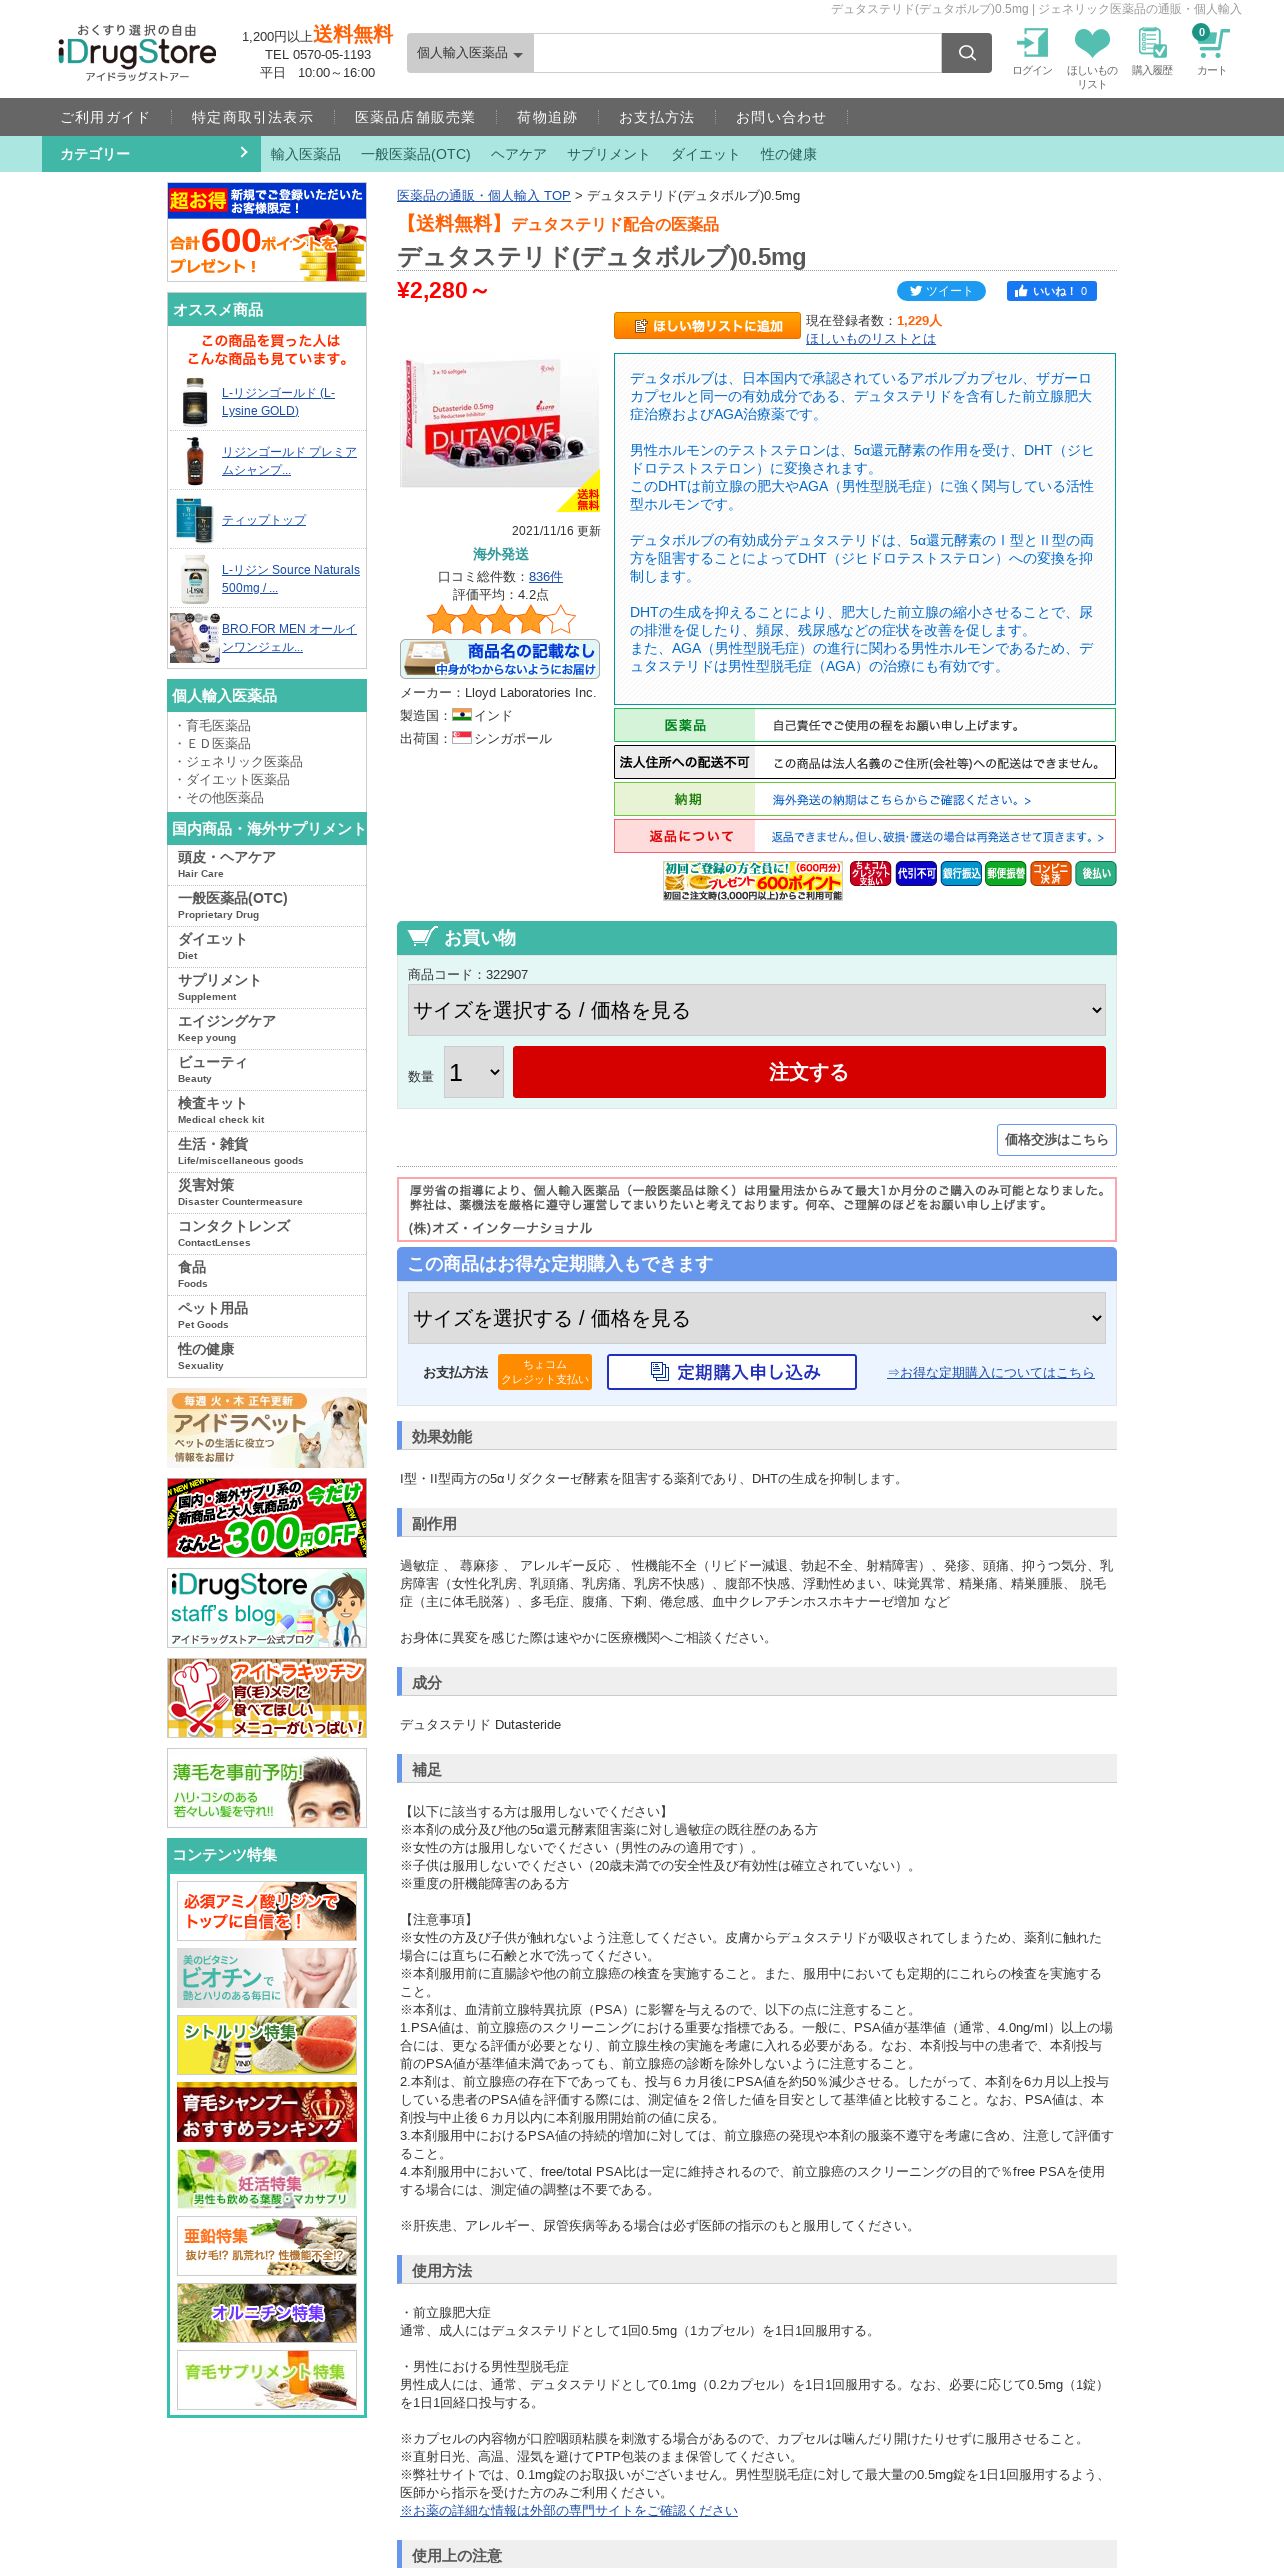Open the 薄毛を事前予防 banner
This screenshot has height=2568, width=1284.
click(267, 1788)
